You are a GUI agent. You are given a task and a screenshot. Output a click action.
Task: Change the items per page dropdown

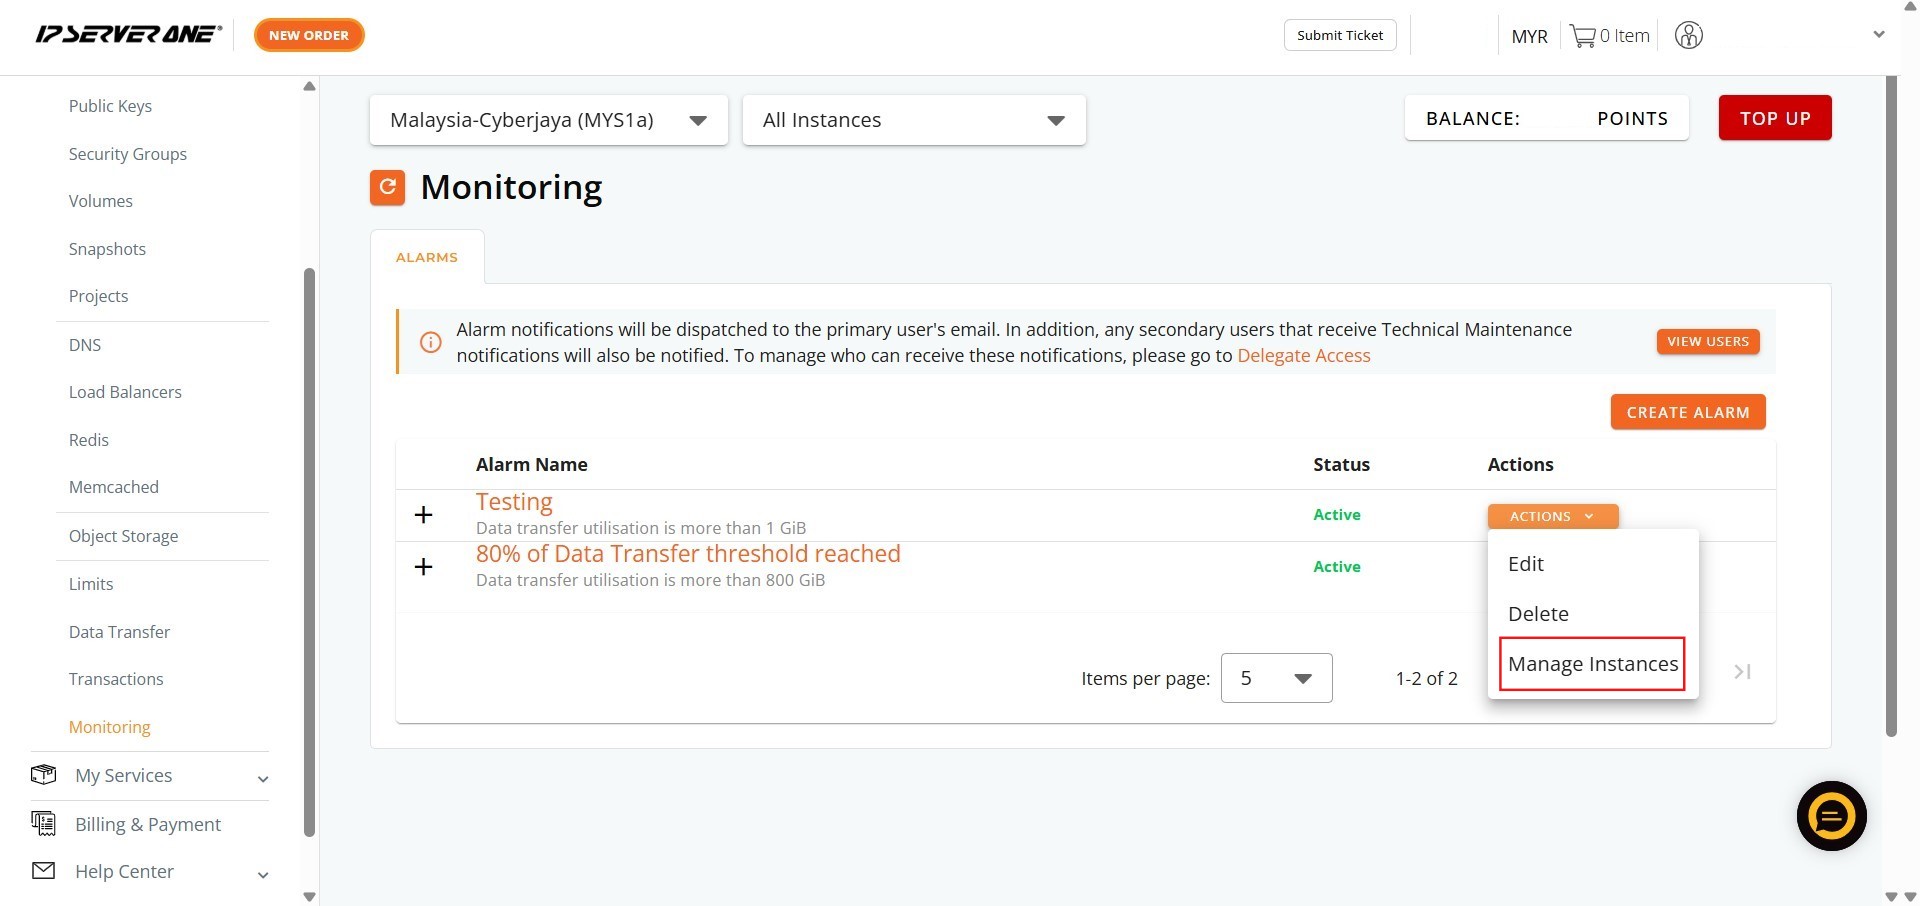coord(1276,678)
